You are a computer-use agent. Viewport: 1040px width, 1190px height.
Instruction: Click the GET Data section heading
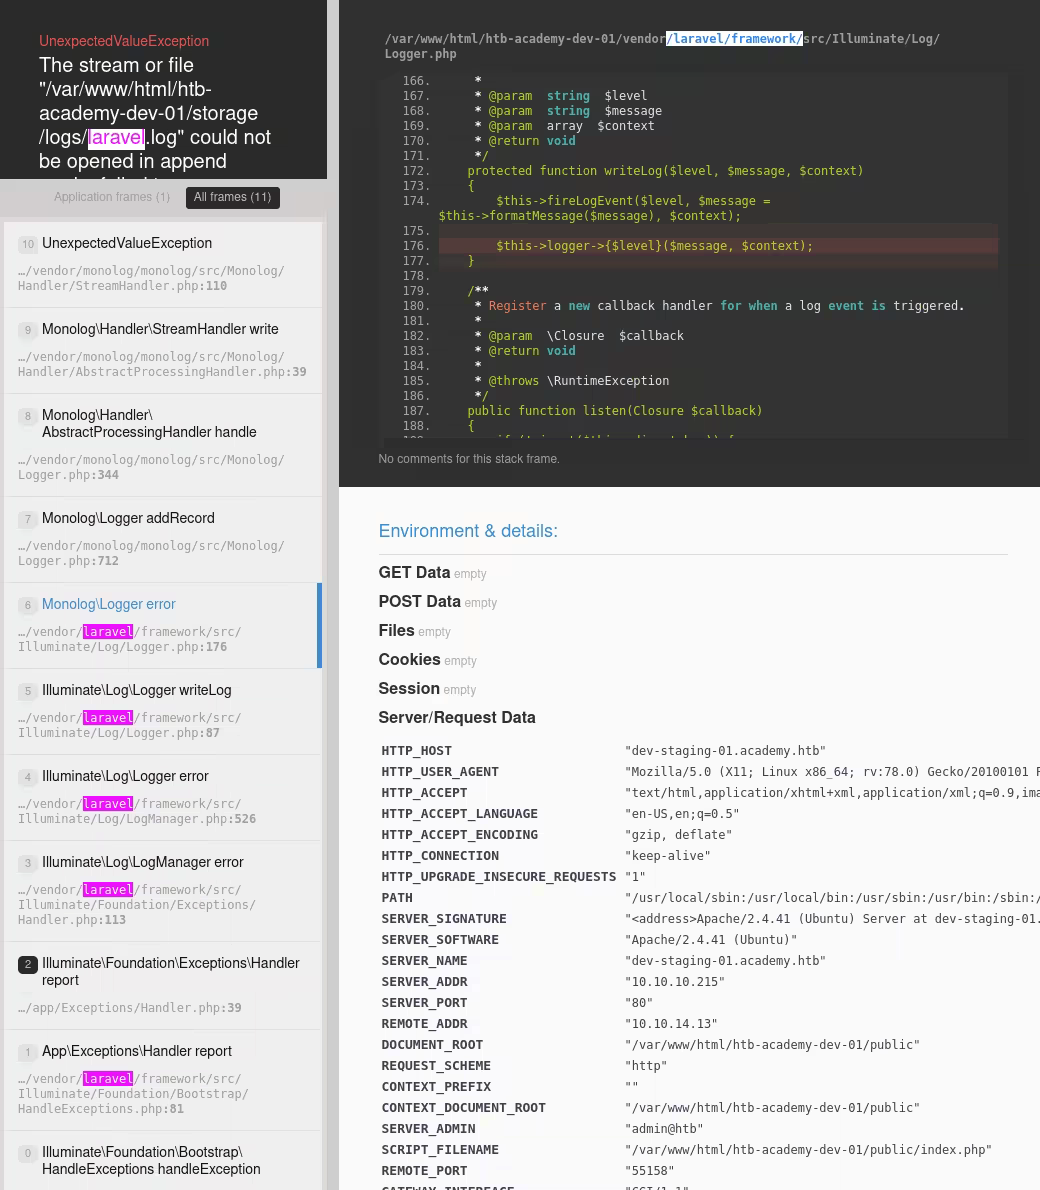[x=414, y=573]
